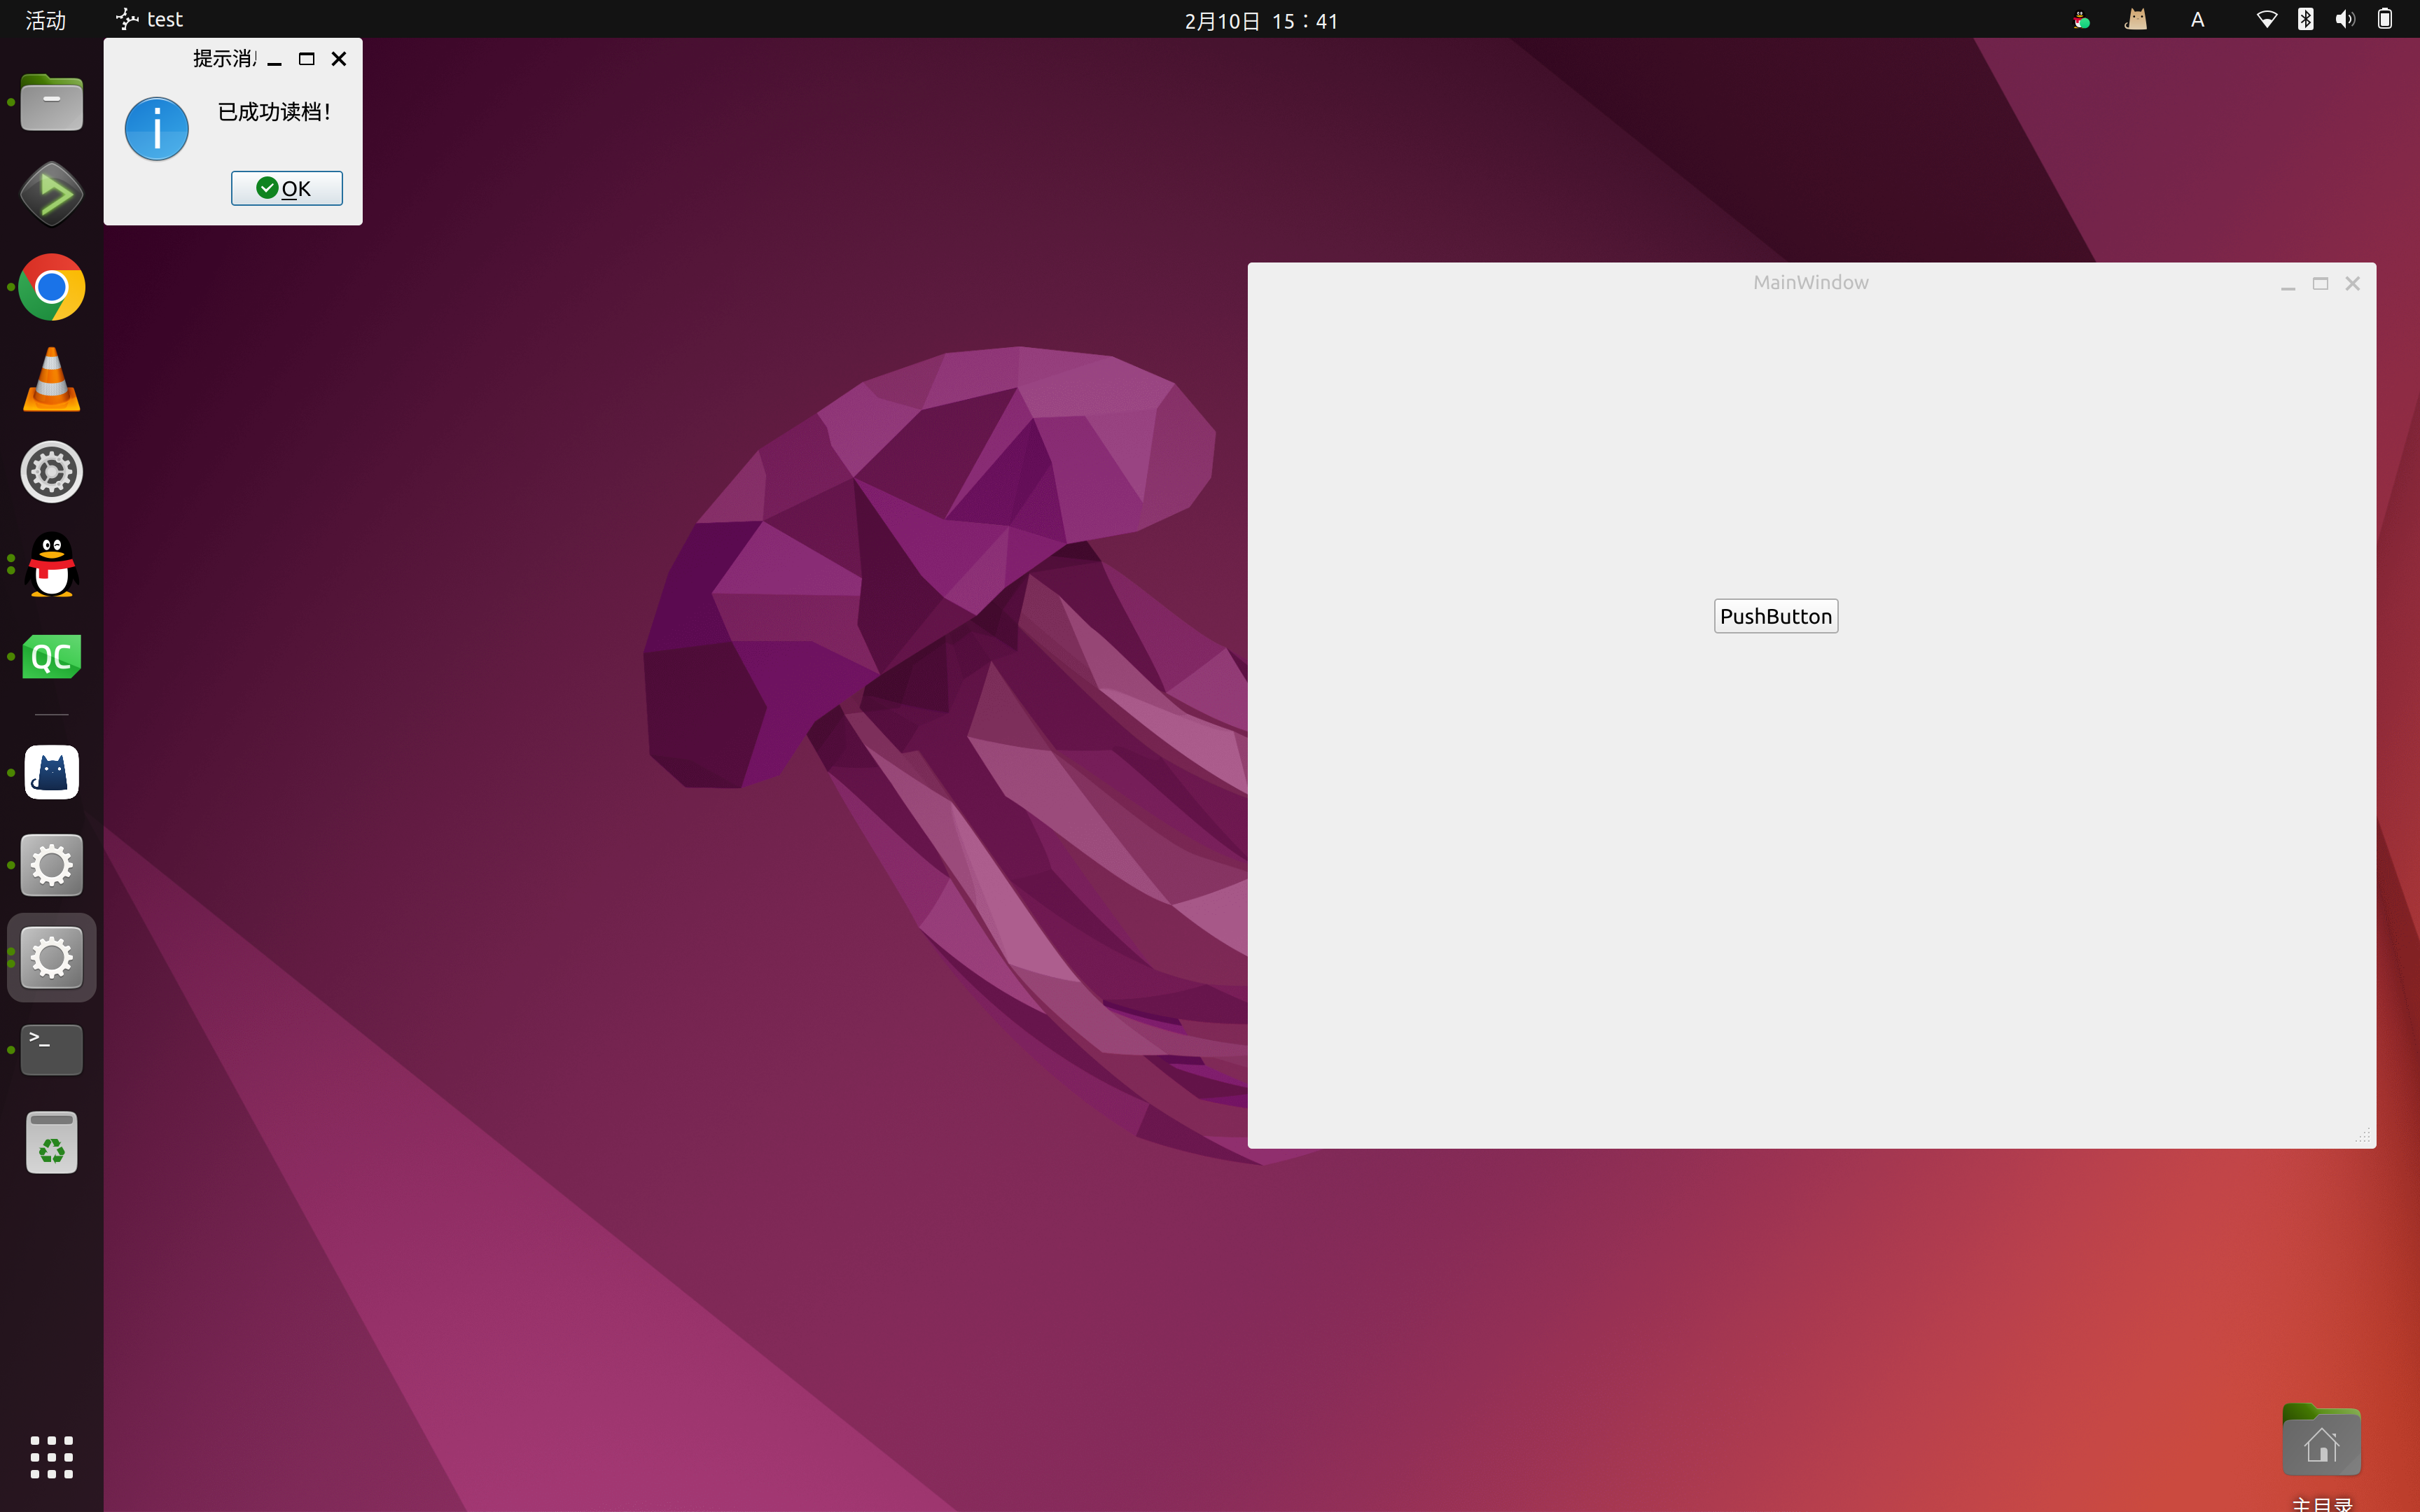The image size is (2420, 1512).
Task: Open date and time notification panel
Action: coord(1260,20)
